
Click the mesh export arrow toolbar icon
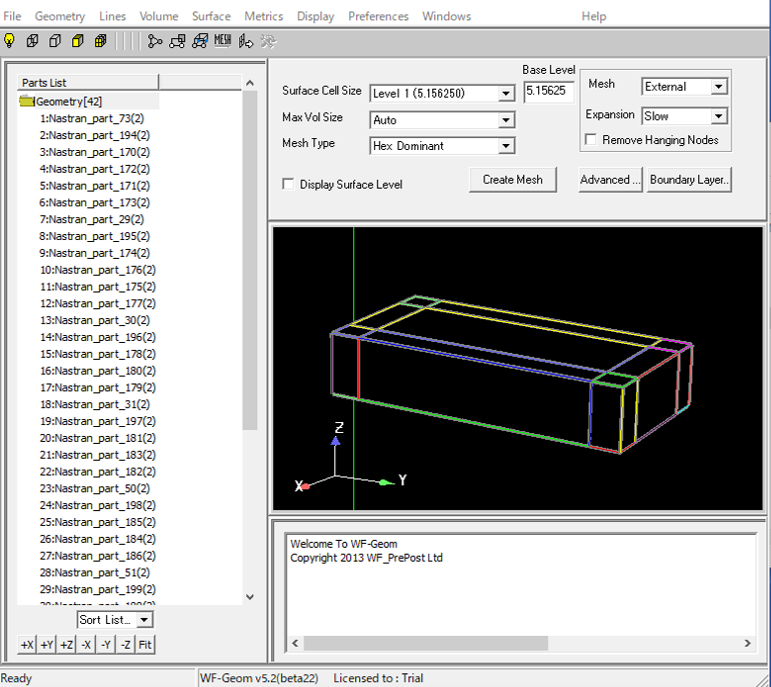point(245,41)
